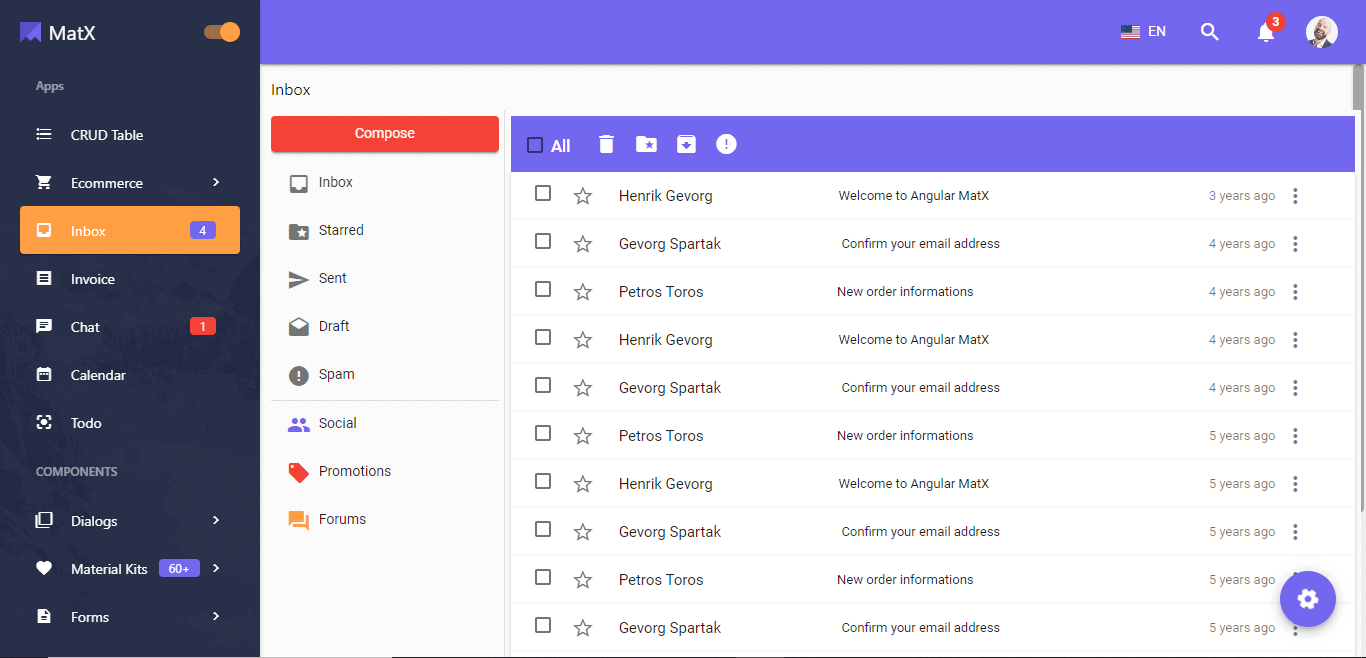Open the floating settings gear button
Viewport: 1366px width, 658px height.
1307,599
